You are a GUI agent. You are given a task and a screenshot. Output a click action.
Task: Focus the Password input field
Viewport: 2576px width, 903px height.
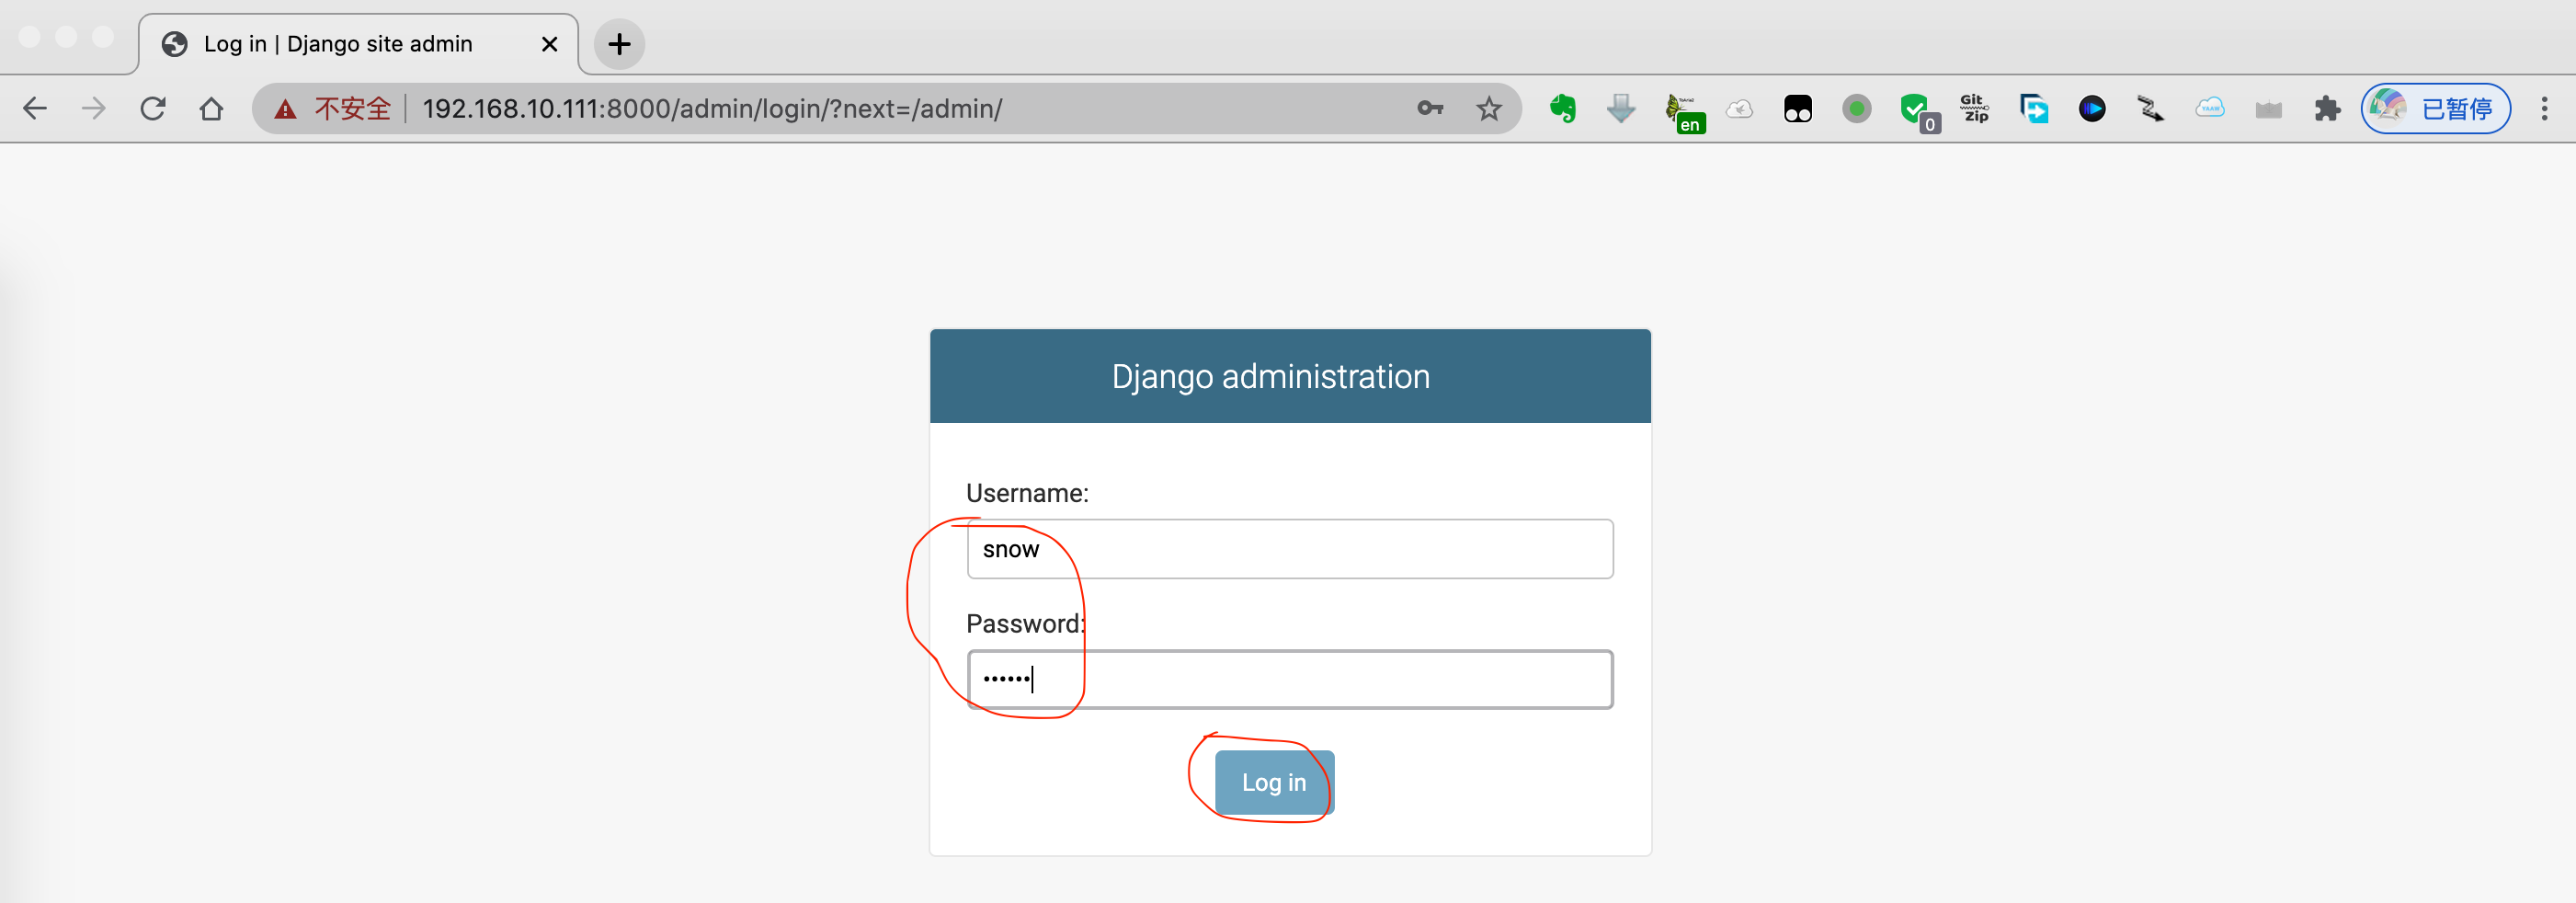[1289, 680]
